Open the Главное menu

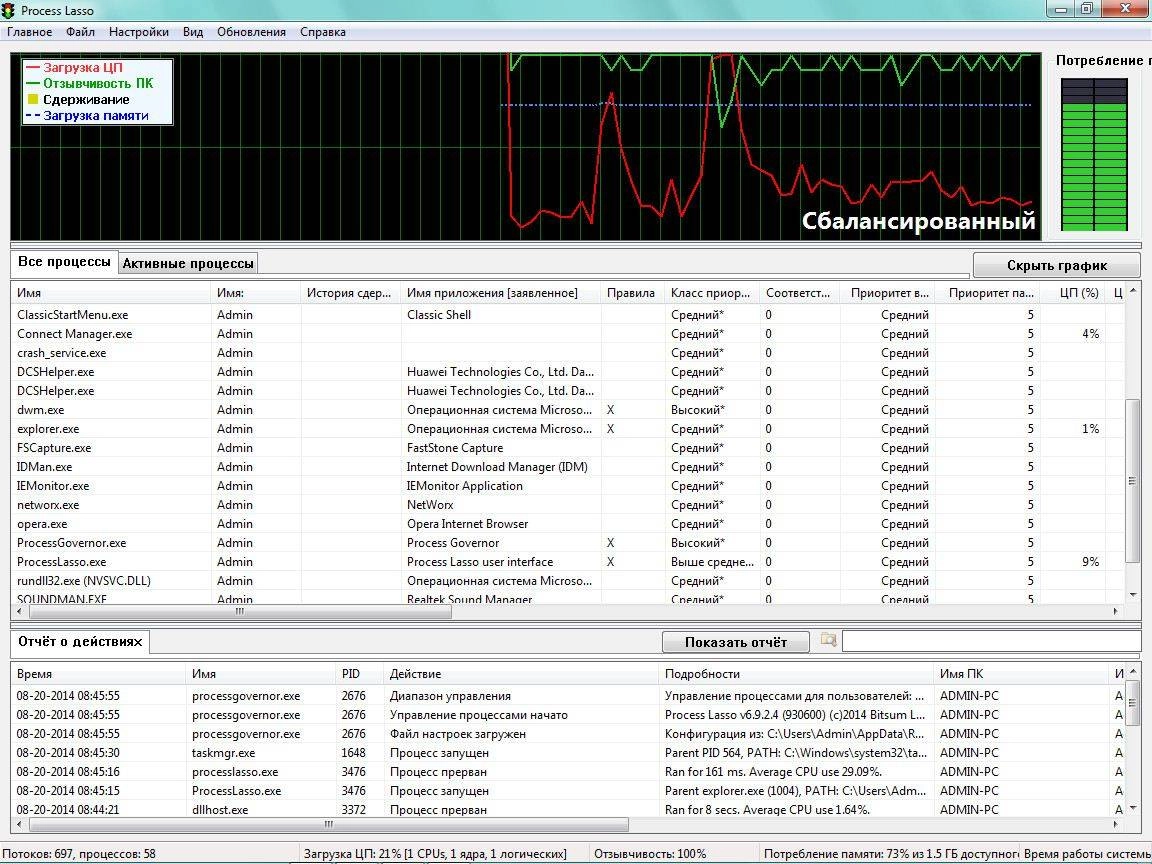[29, 32]
